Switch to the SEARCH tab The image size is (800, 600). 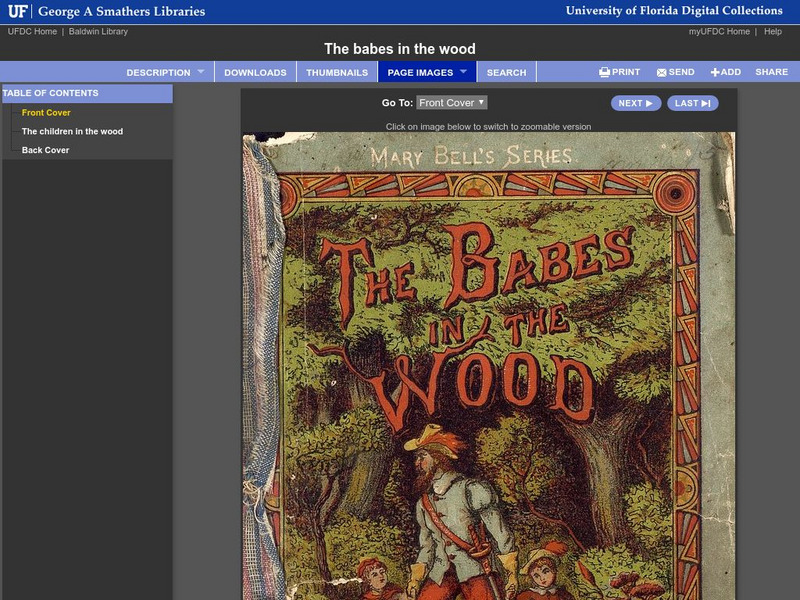[x=507, y=71]
